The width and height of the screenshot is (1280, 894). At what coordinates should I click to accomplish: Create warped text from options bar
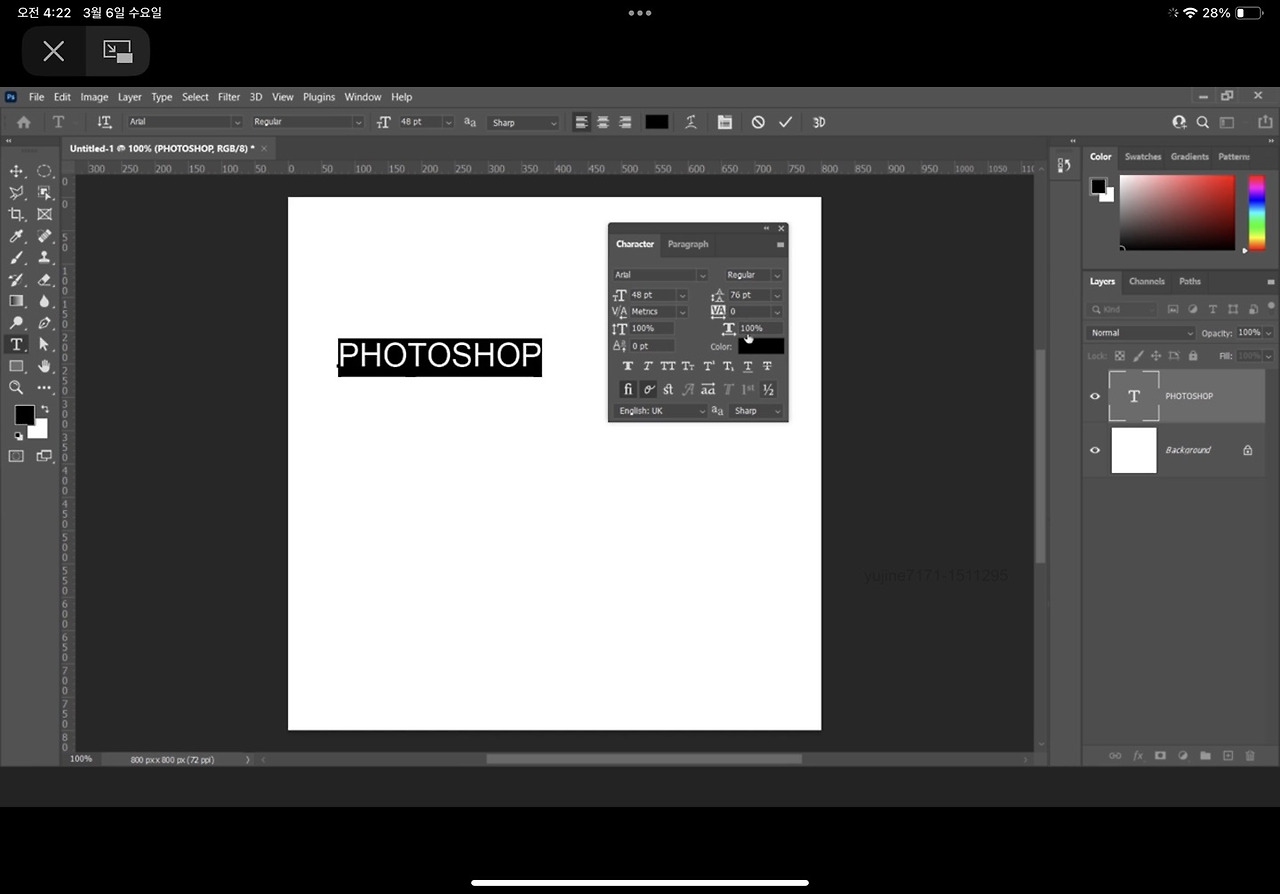690,122
